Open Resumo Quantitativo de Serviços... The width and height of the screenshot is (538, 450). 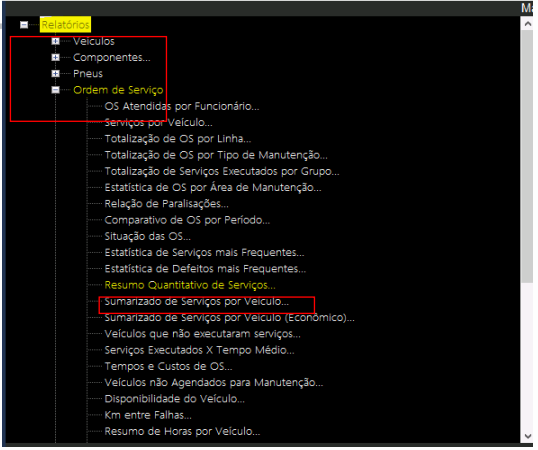point(190,285)
